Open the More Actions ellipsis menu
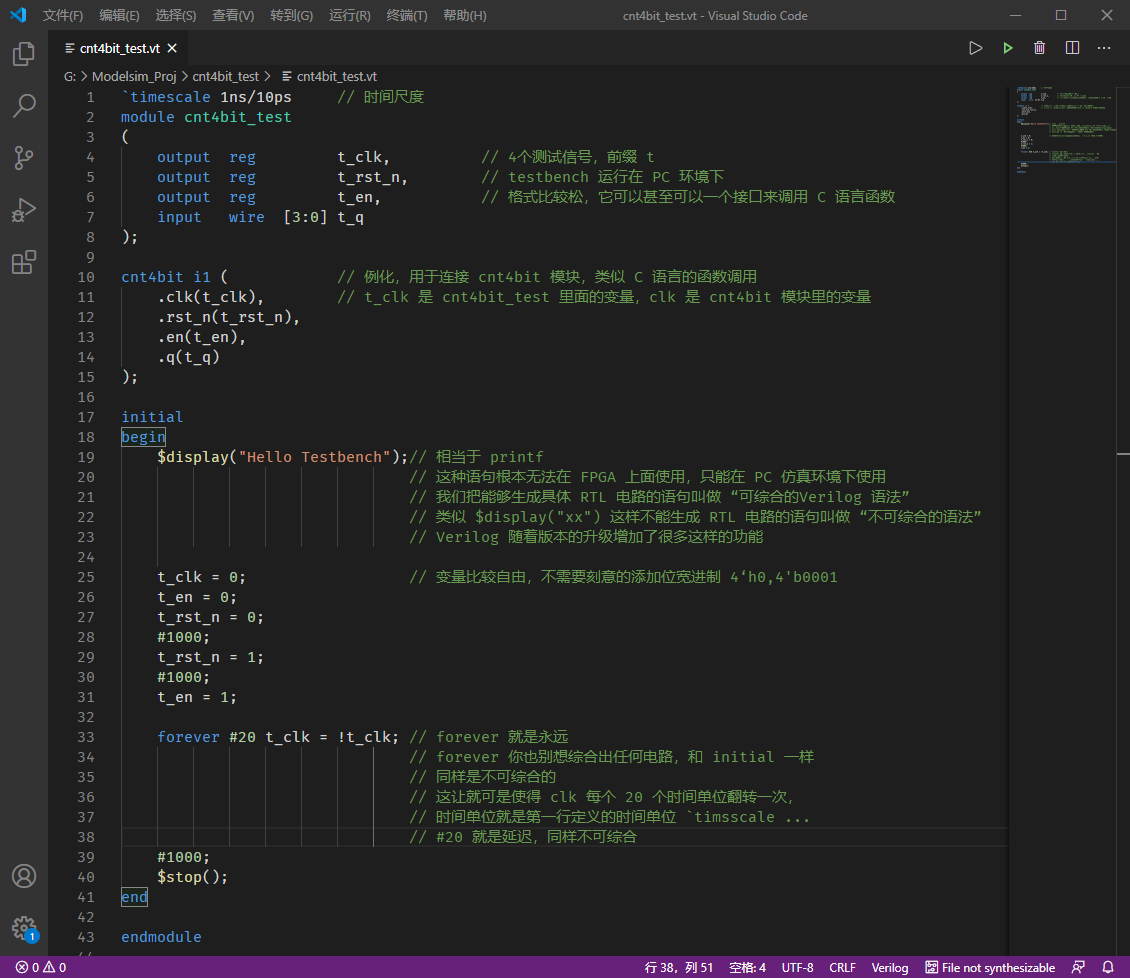 1104,48
